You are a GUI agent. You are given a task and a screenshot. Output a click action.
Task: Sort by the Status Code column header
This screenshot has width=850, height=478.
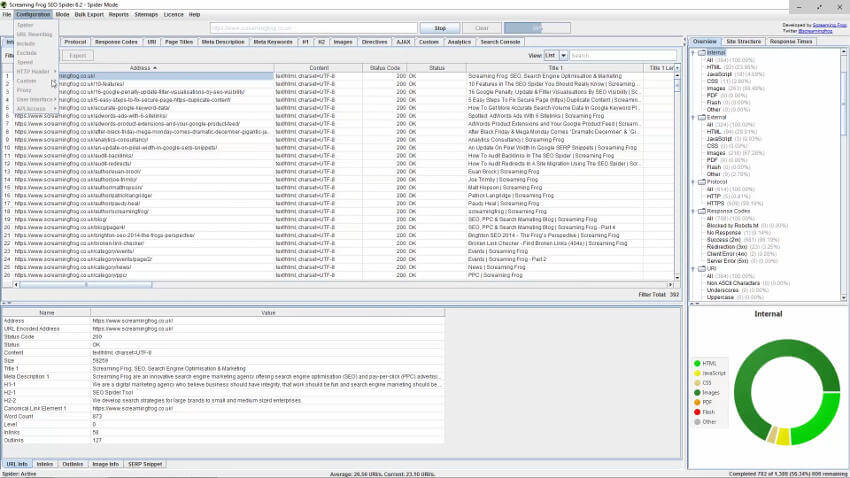pyautogui.click(x=384, y=68)
